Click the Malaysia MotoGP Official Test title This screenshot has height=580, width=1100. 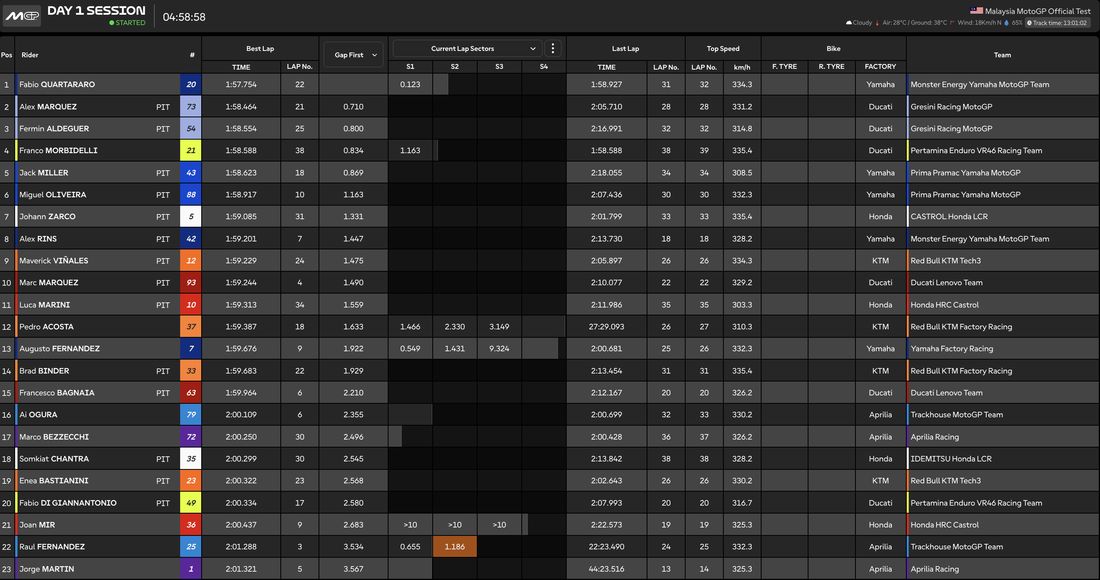(x=1038, y=11)
